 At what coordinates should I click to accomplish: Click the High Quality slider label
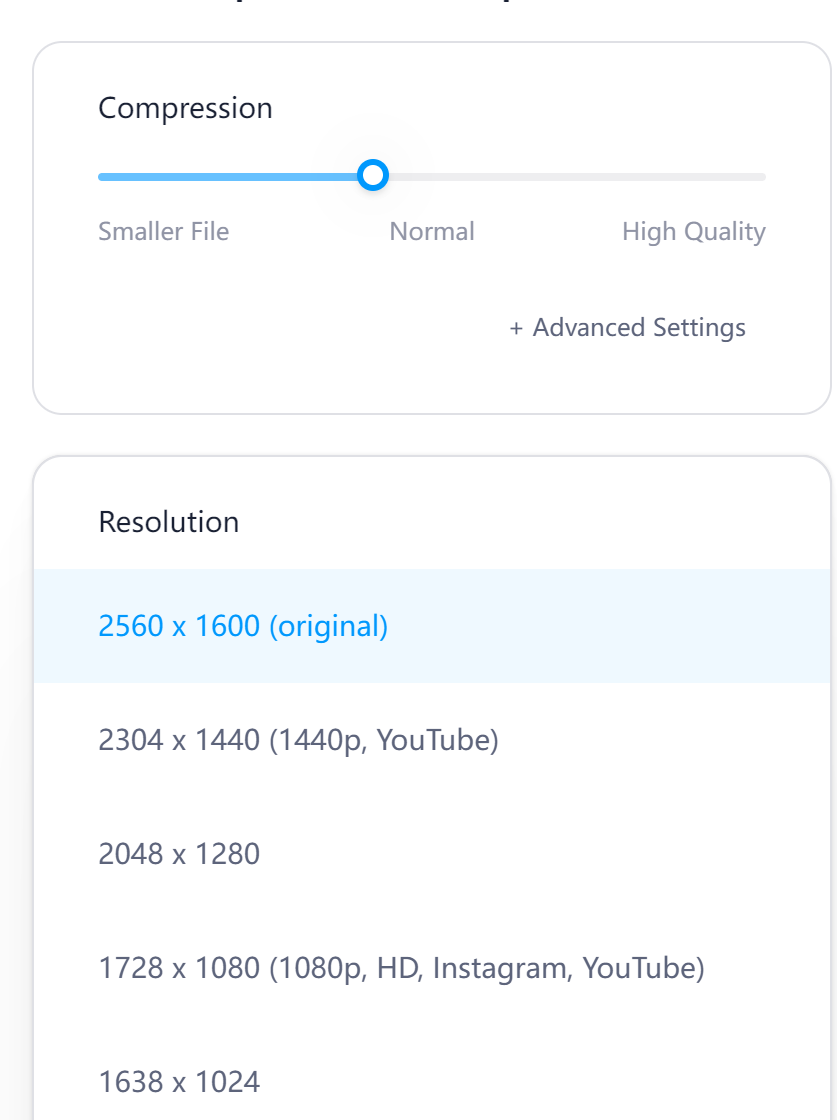(x=693, y=231)
